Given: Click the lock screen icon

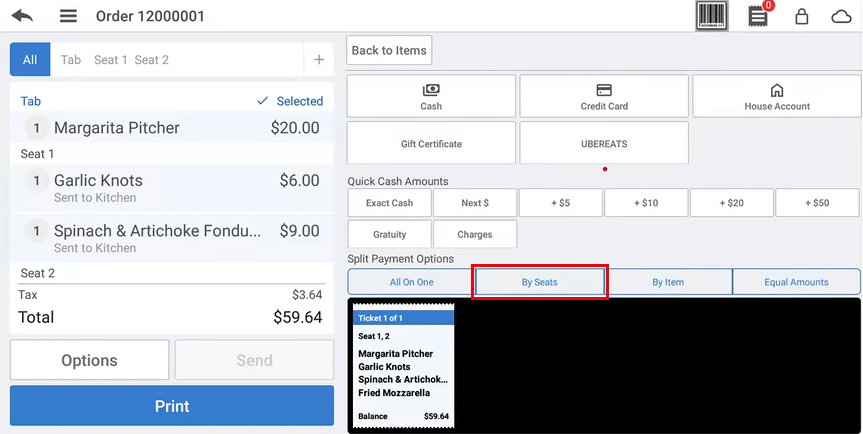Looking at the screenshot, I should click(801, 16).
